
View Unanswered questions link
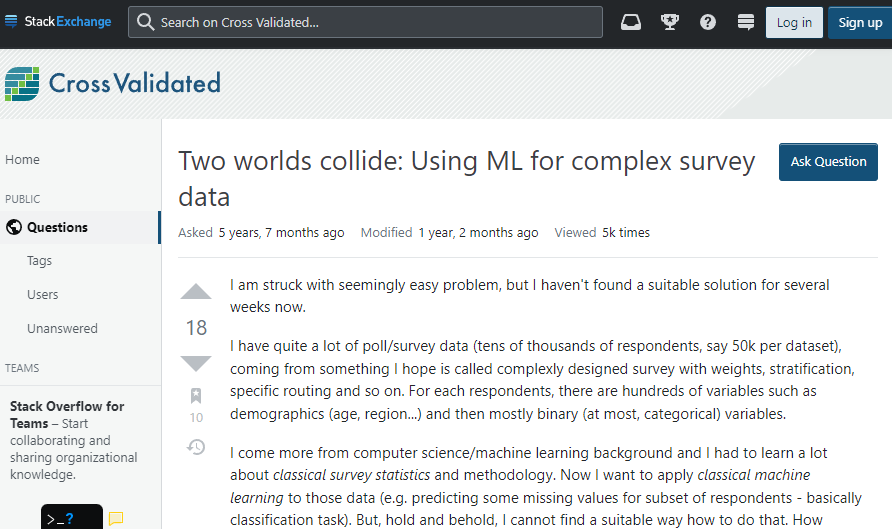[x=63, y=329]
